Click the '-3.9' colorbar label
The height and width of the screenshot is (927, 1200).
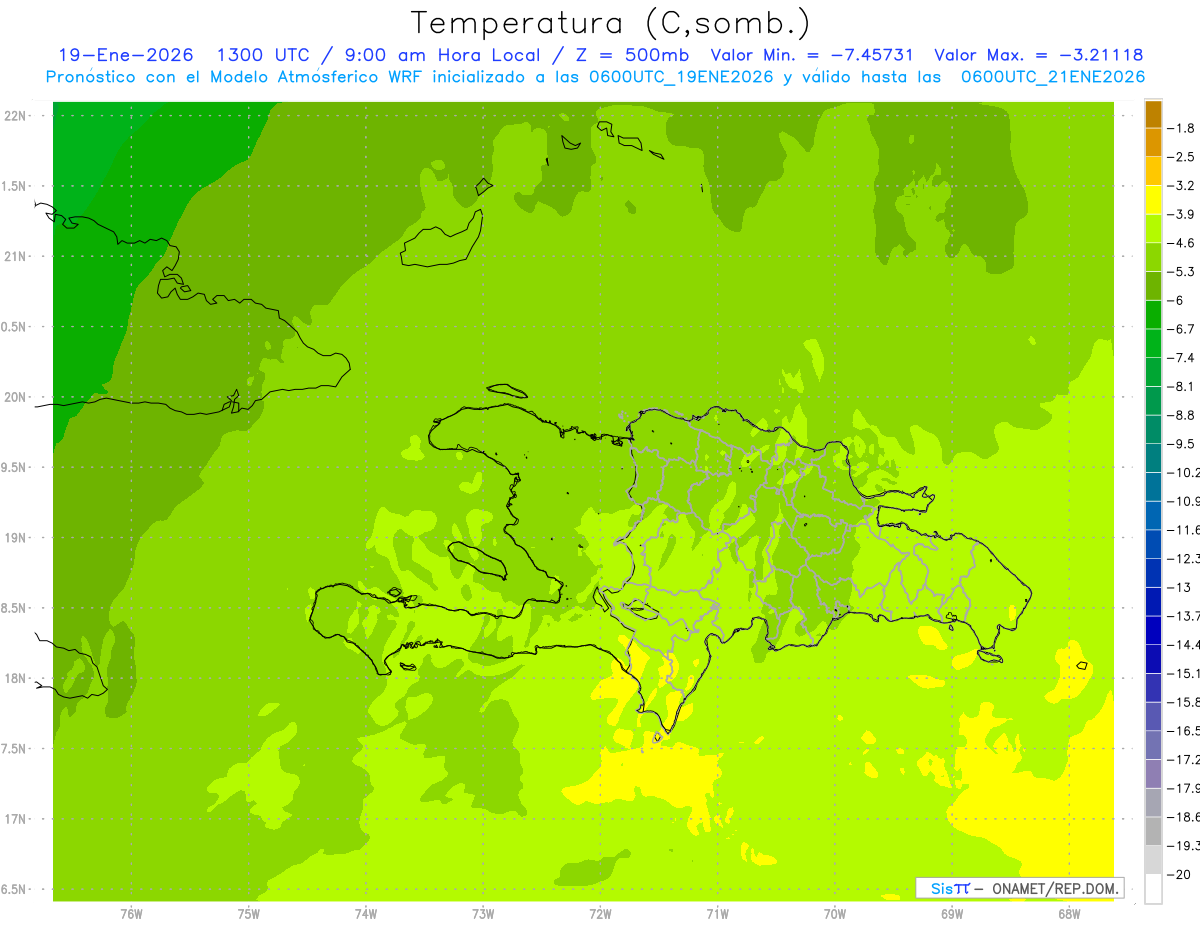pos(1181,214)
